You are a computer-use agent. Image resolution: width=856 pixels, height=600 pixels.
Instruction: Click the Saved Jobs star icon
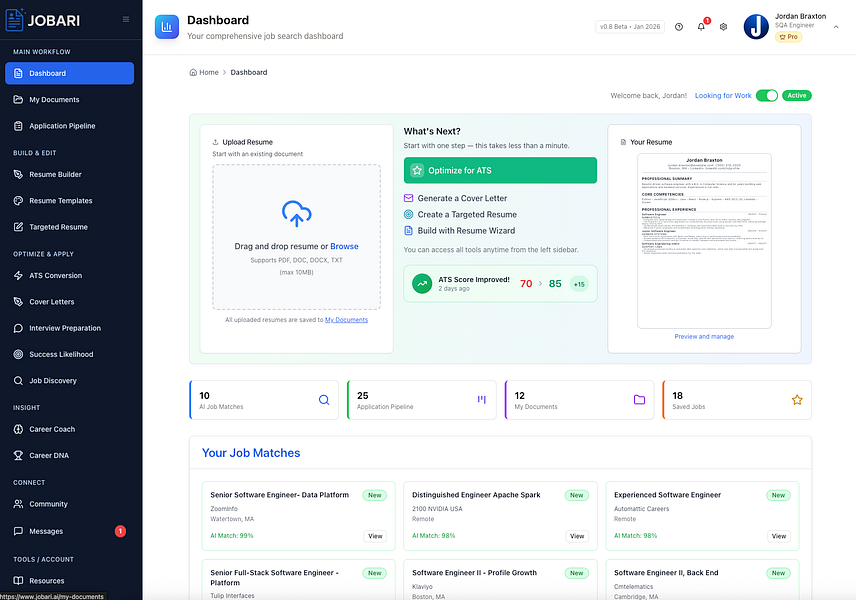pos(797,400)
